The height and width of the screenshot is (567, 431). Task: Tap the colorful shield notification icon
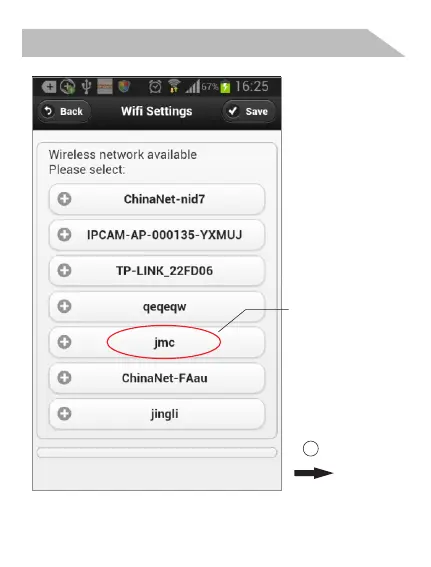tap(124, 87)
